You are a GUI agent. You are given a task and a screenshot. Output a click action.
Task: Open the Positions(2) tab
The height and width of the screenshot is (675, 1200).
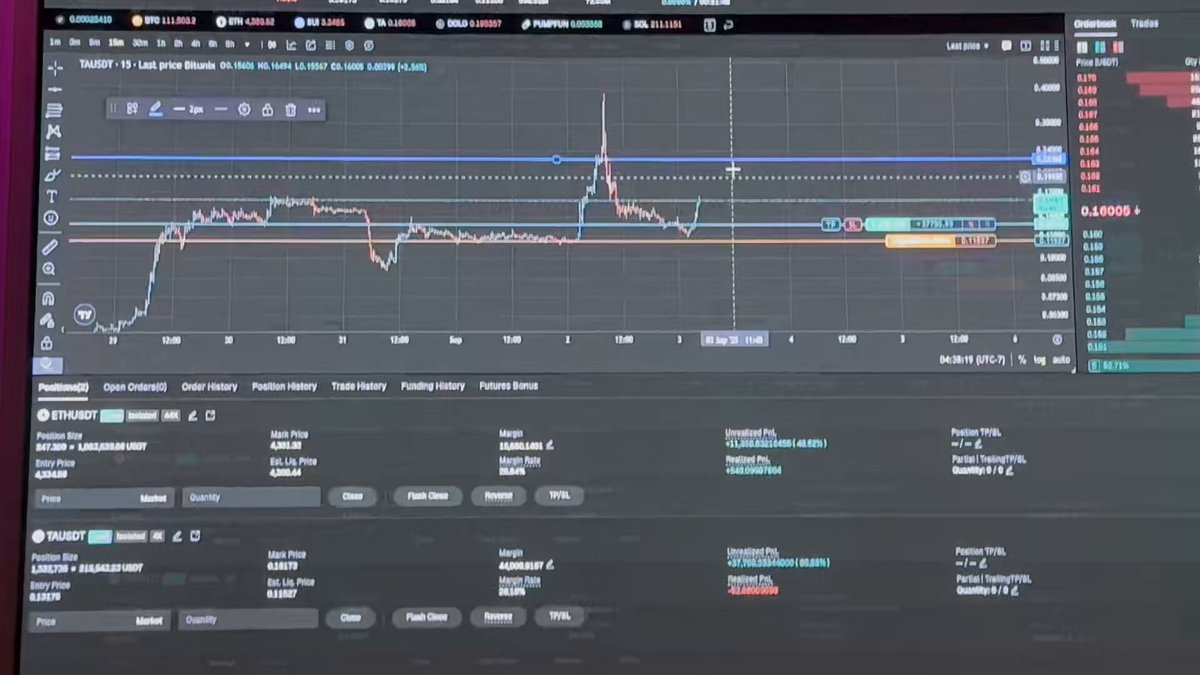point(64,386)
